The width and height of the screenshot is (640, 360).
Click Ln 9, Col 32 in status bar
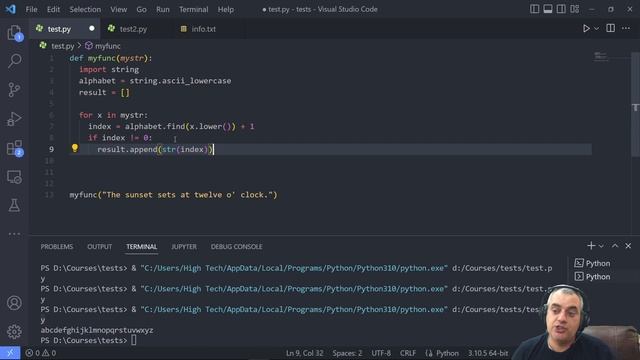304,353
